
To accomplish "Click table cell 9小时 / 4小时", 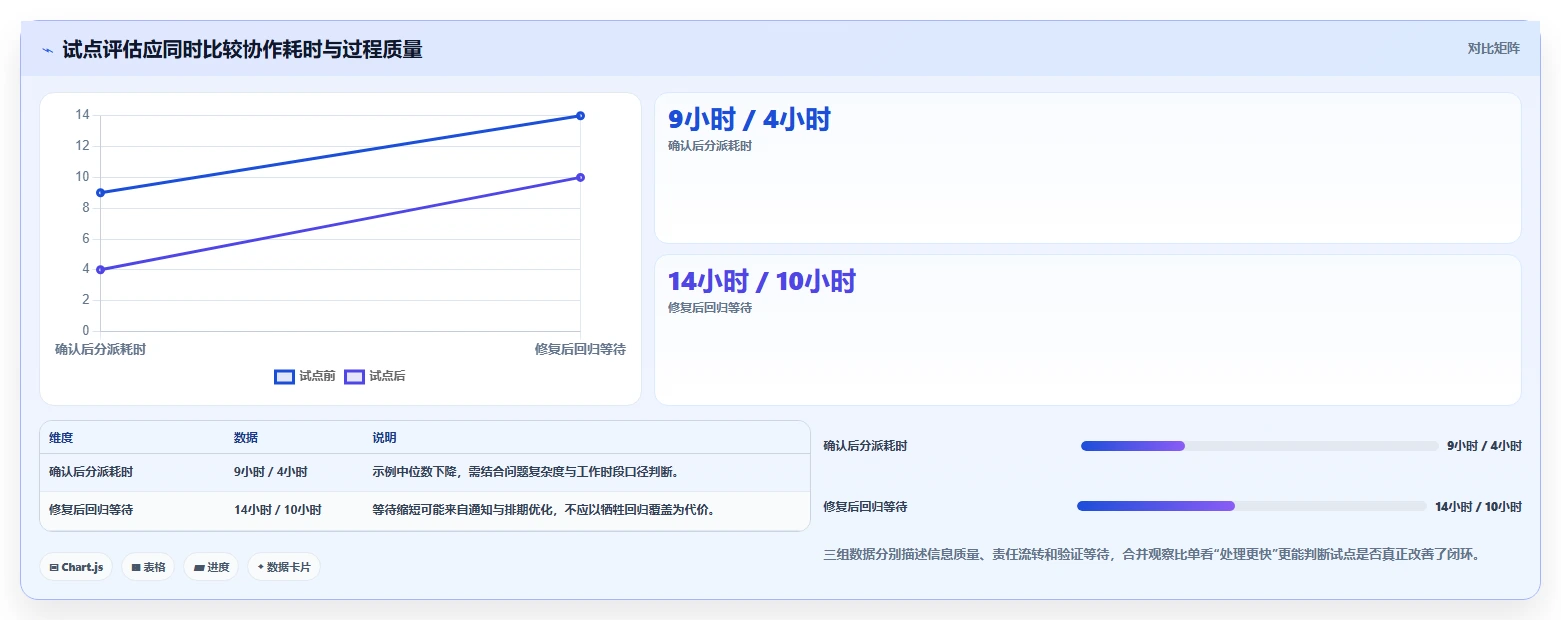I will point(271,472).
